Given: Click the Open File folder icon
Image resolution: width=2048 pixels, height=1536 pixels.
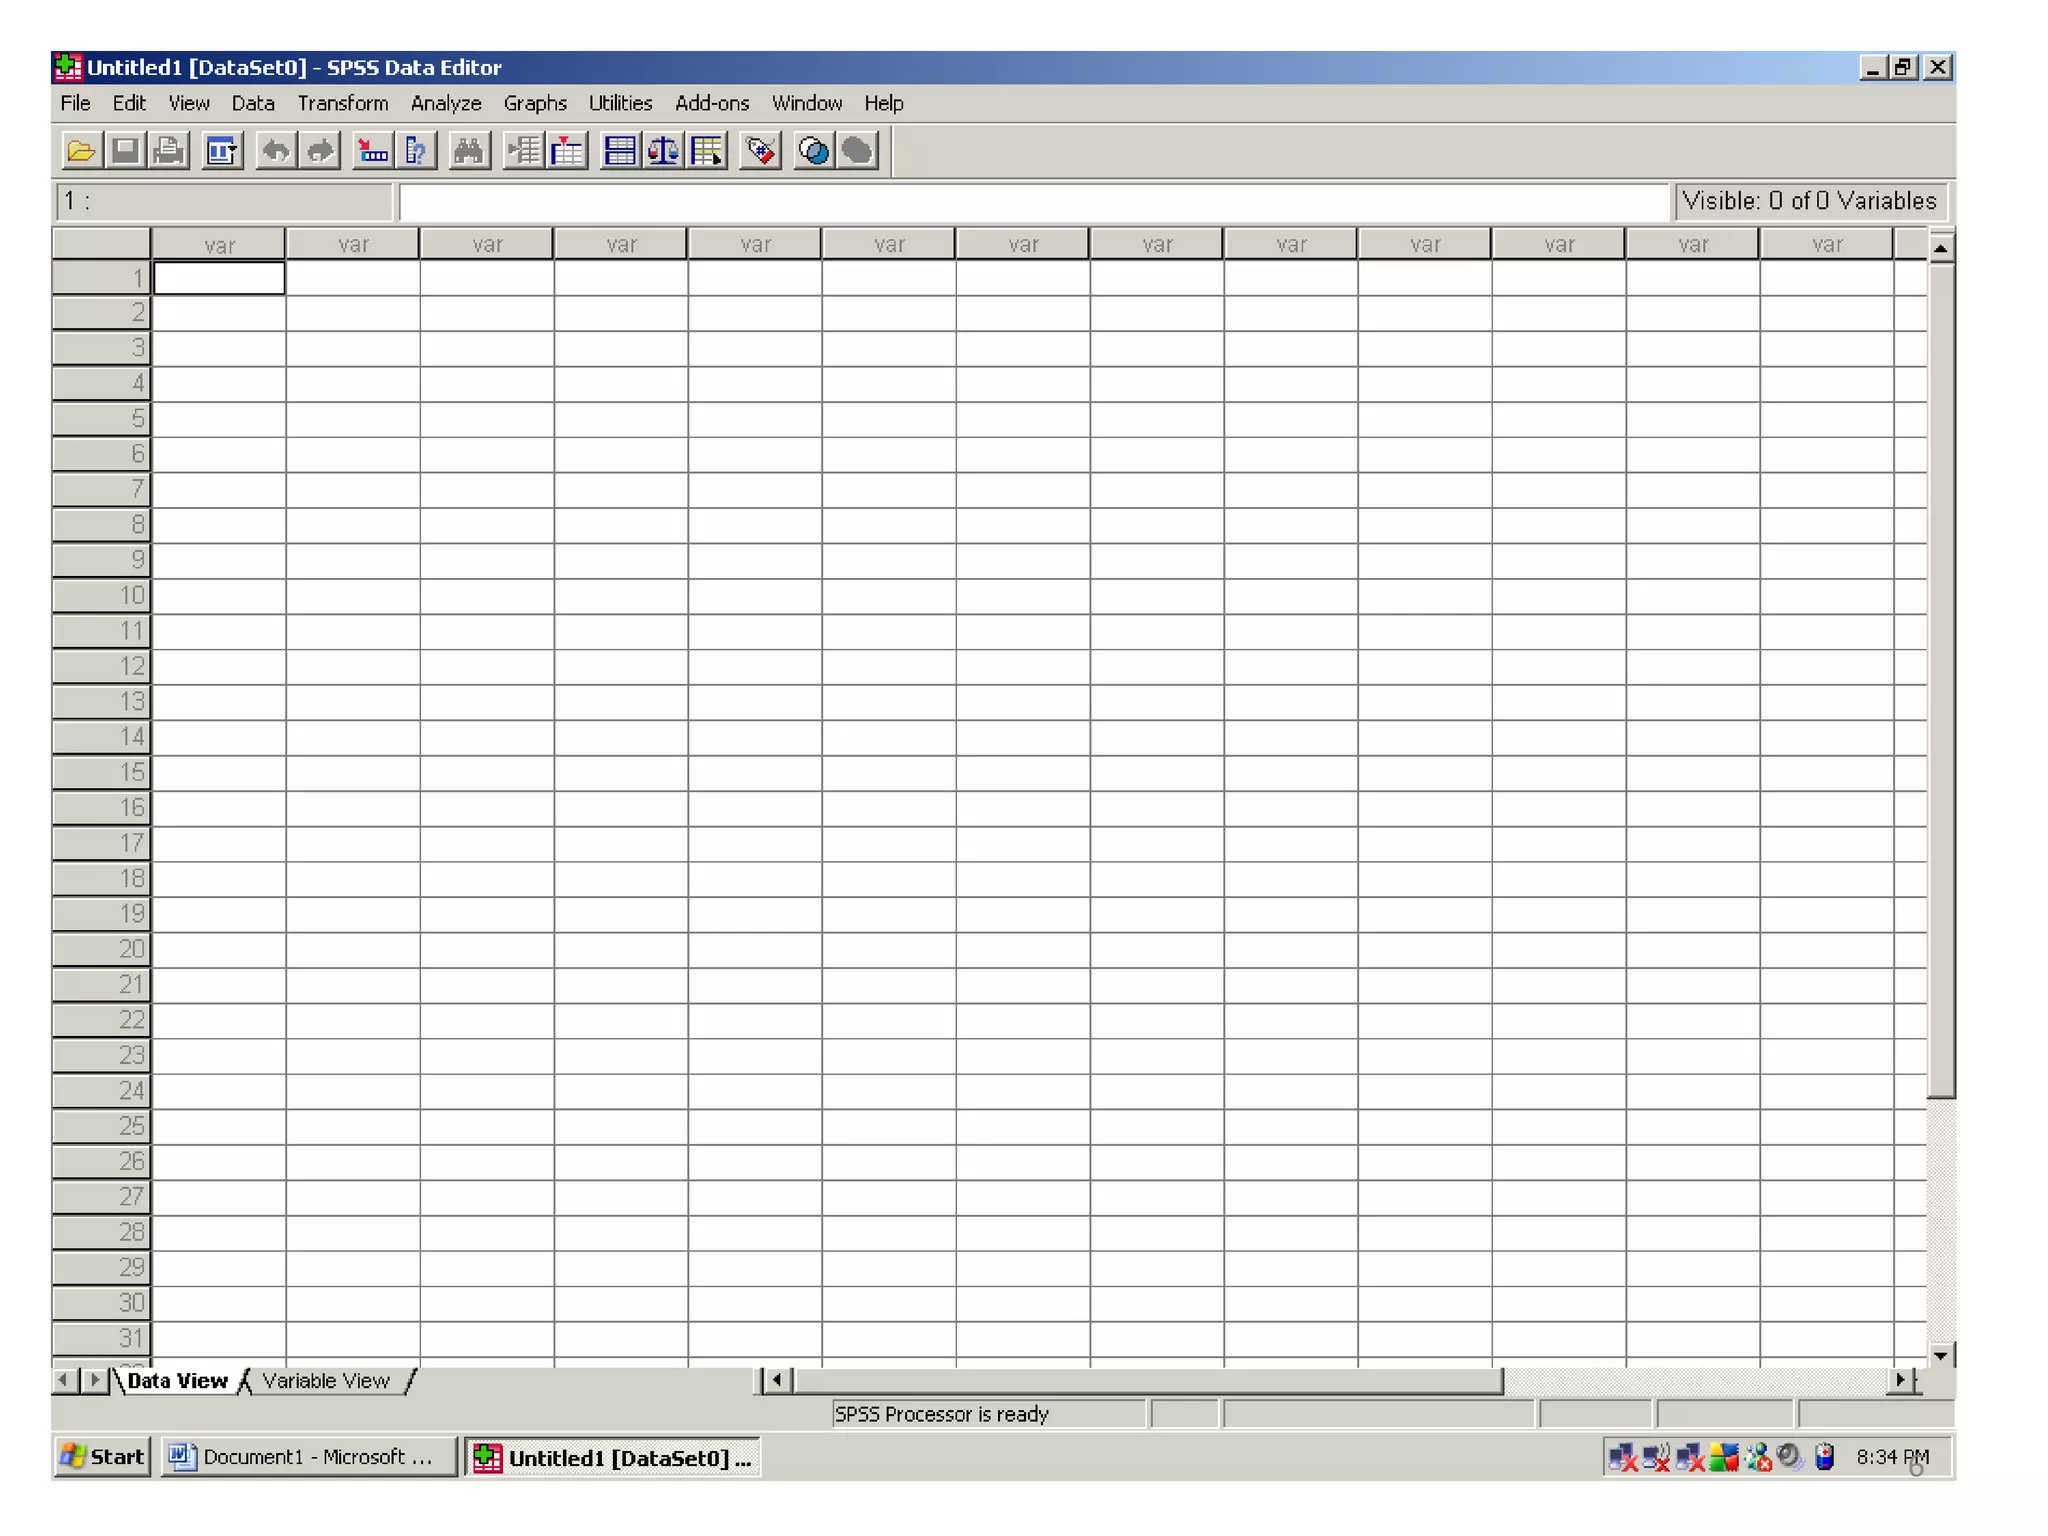Looking at the screenshot, I should tap(80, 152).
